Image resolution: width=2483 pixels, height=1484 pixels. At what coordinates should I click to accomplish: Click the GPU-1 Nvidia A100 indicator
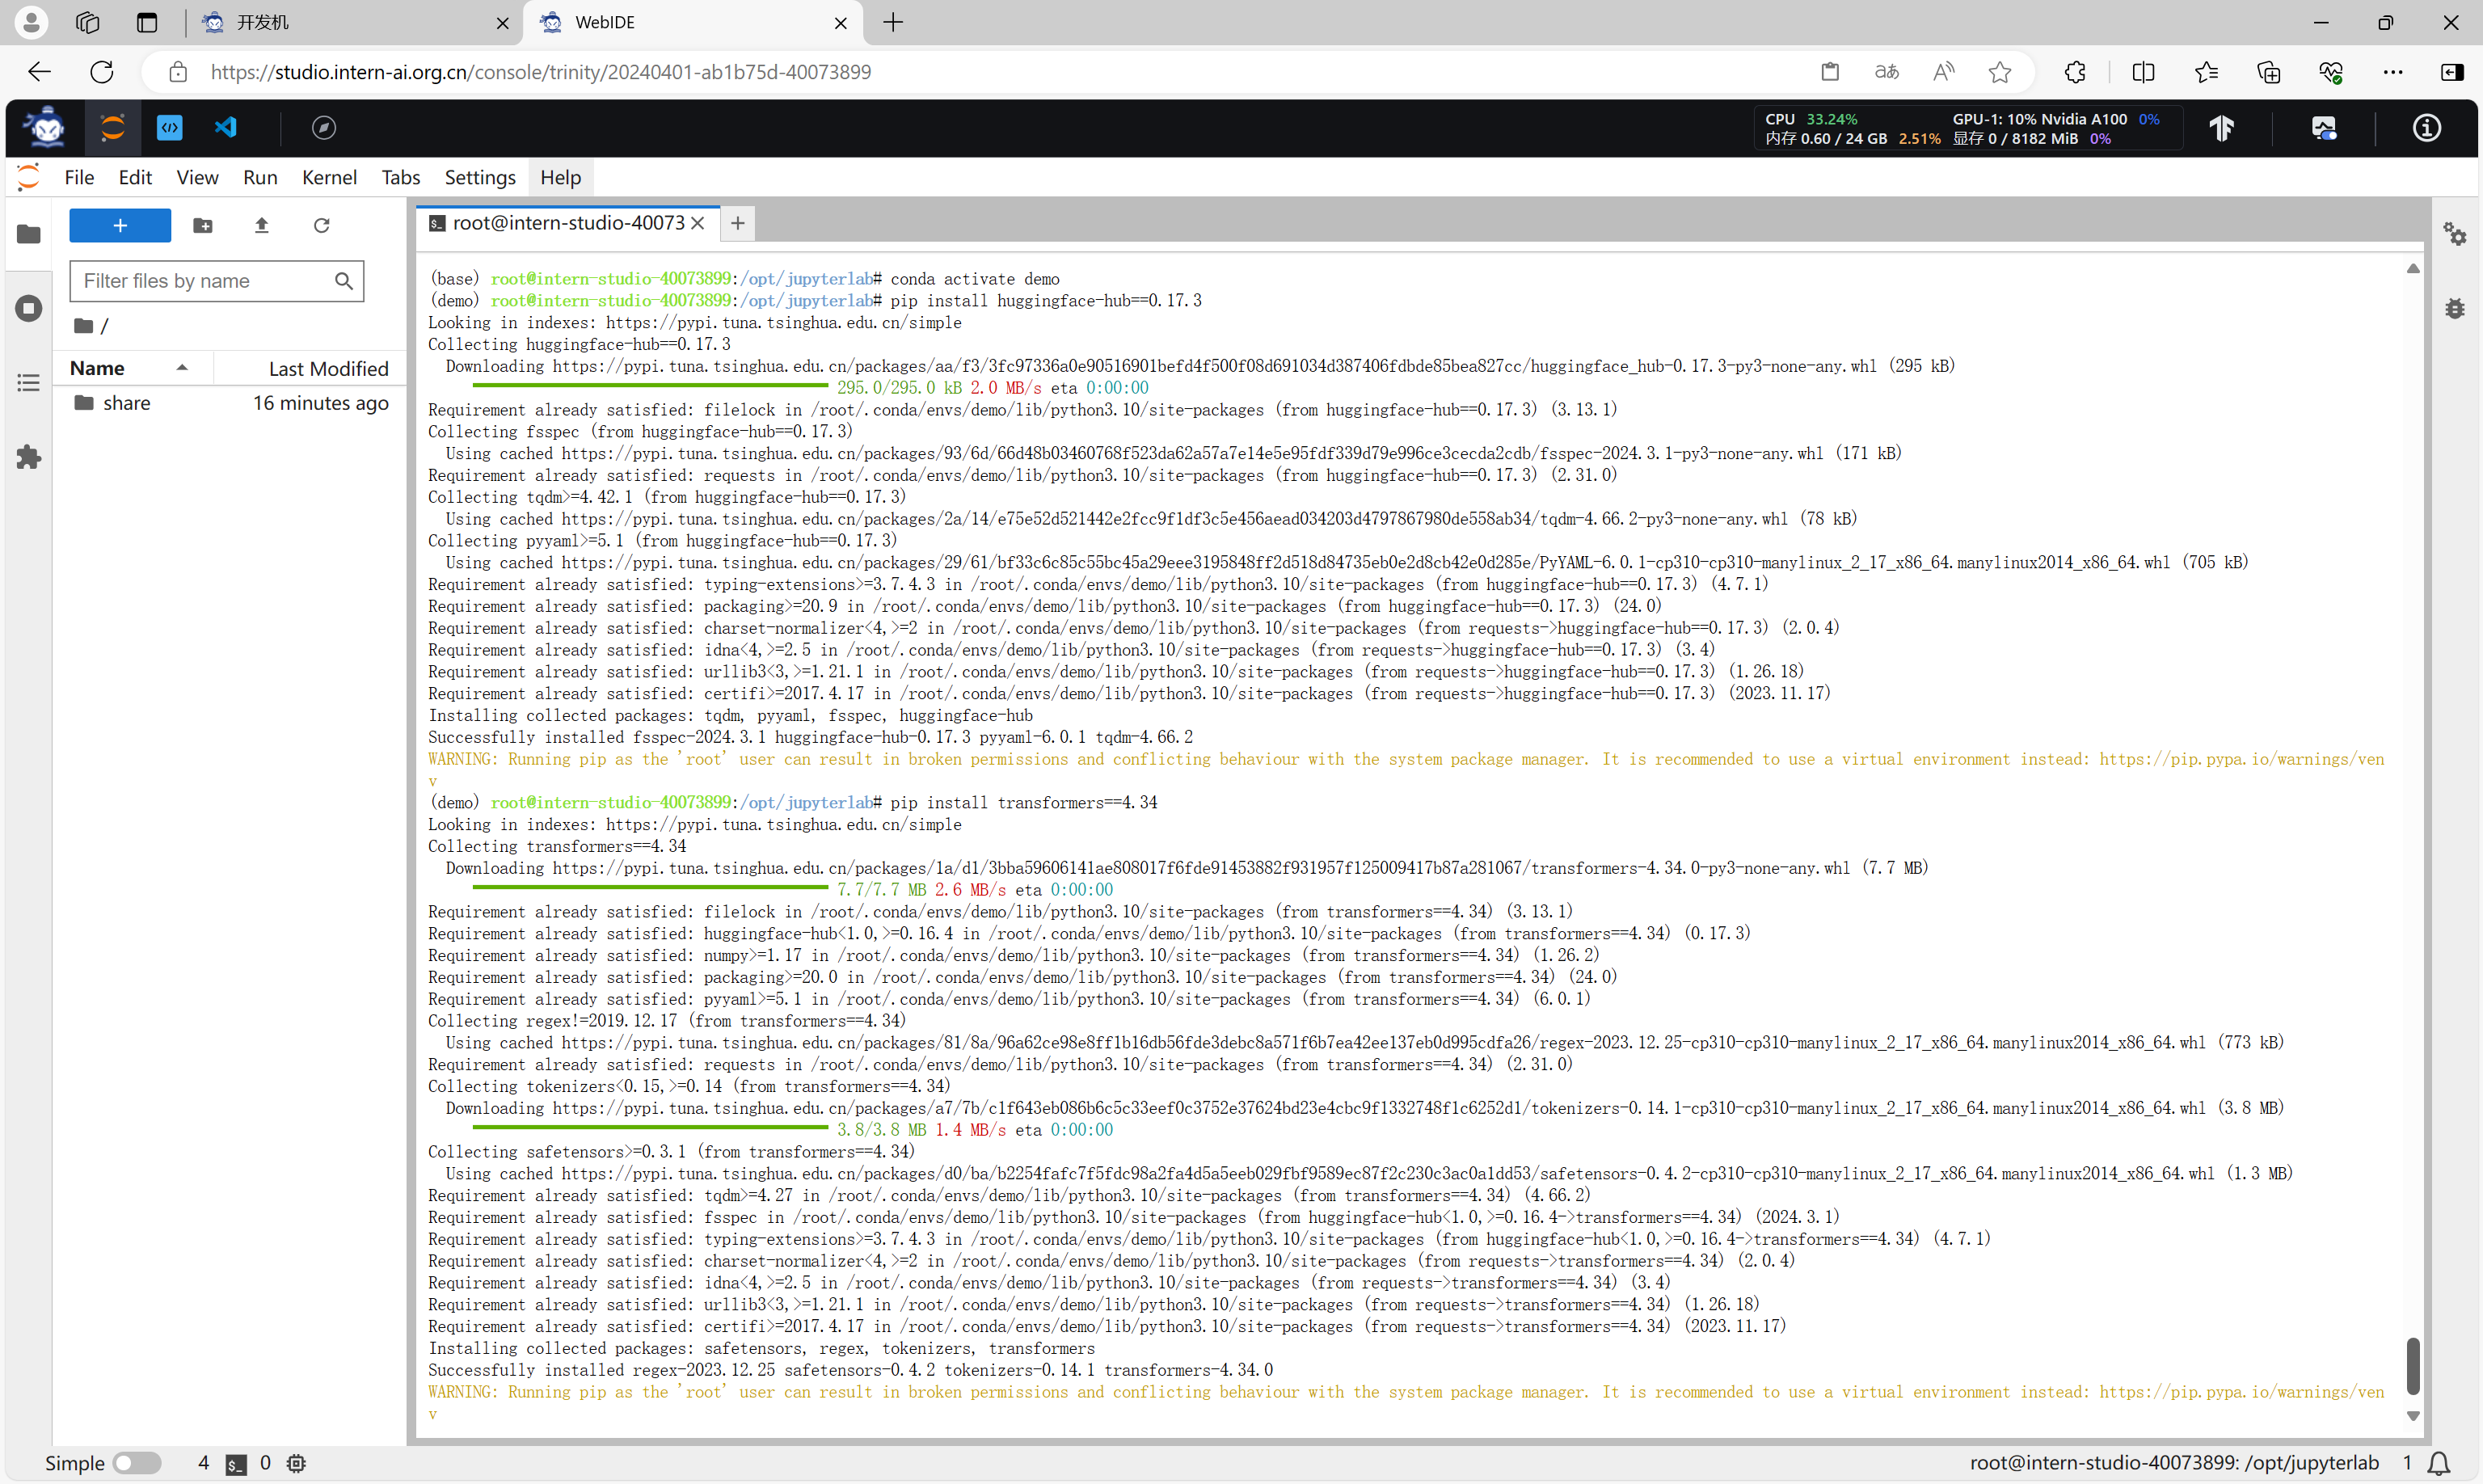[x=2056, y=119]
